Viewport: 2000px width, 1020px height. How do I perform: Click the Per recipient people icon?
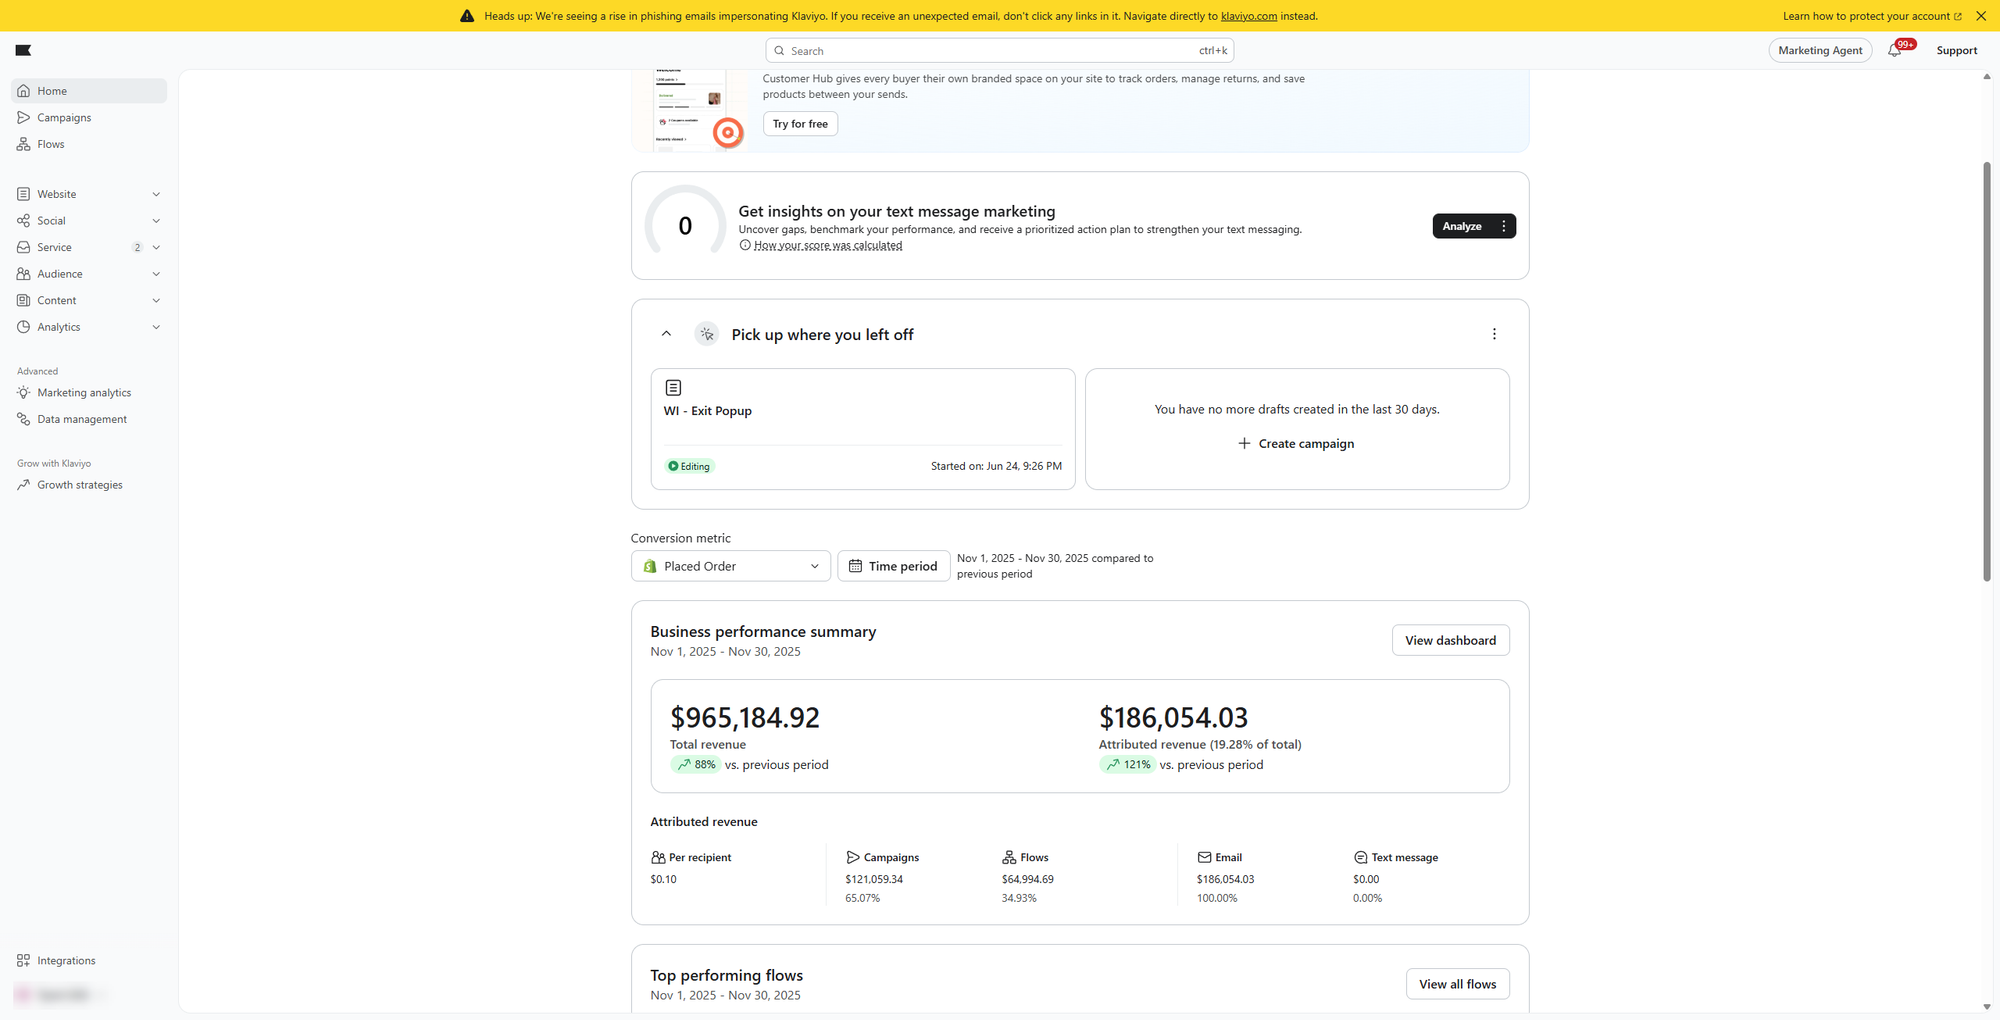click(658, 857)
